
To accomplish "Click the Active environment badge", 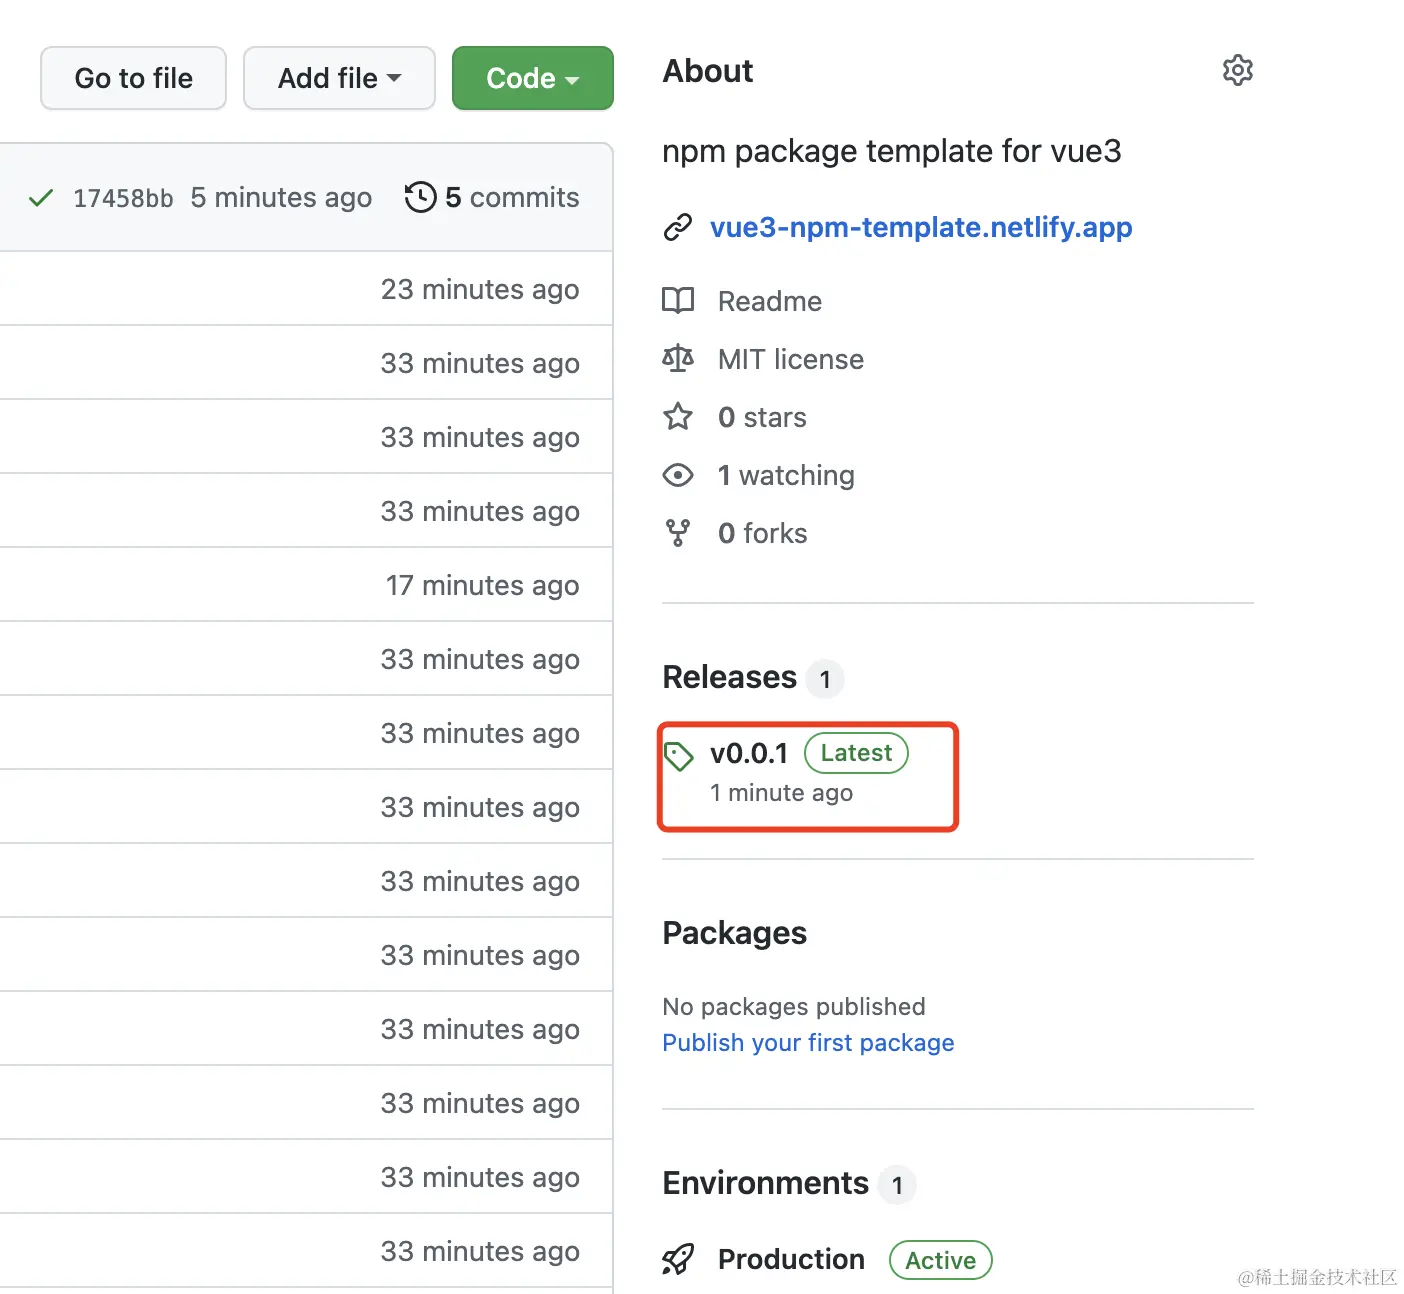I will (x=940, y=1260).
